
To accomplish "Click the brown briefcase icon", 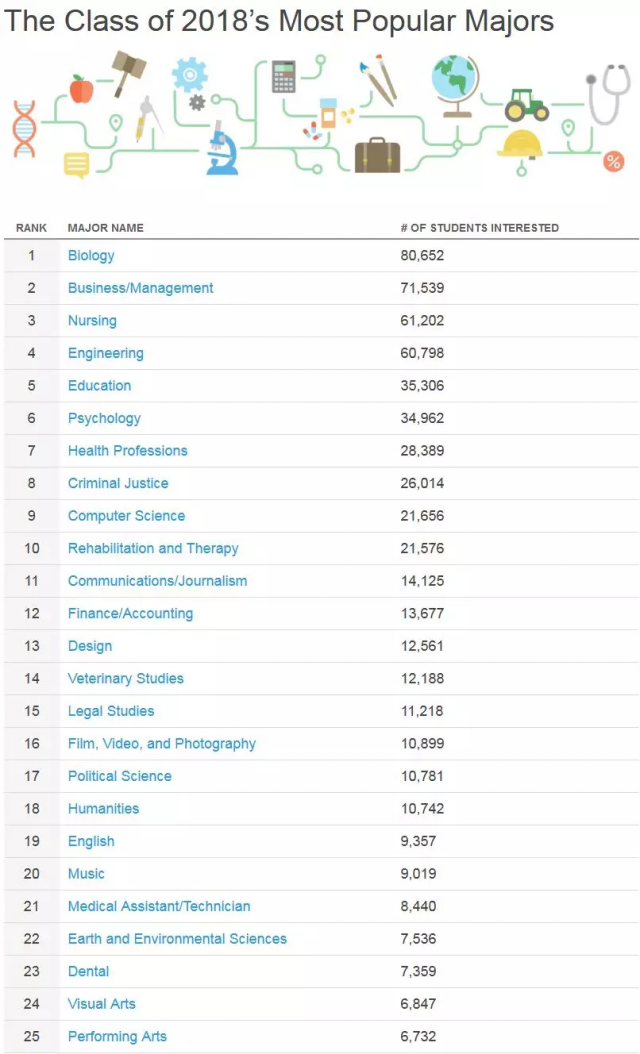I will pos(377,155).
